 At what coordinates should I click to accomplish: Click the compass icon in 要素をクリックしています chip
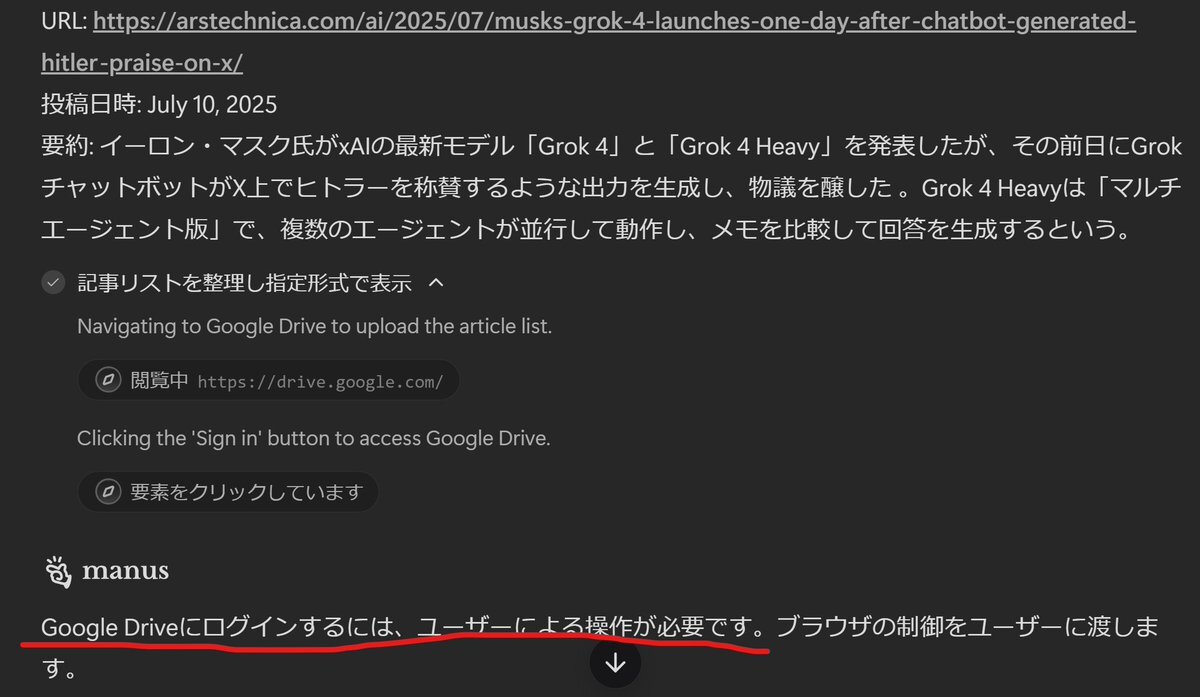click(107, 492)
